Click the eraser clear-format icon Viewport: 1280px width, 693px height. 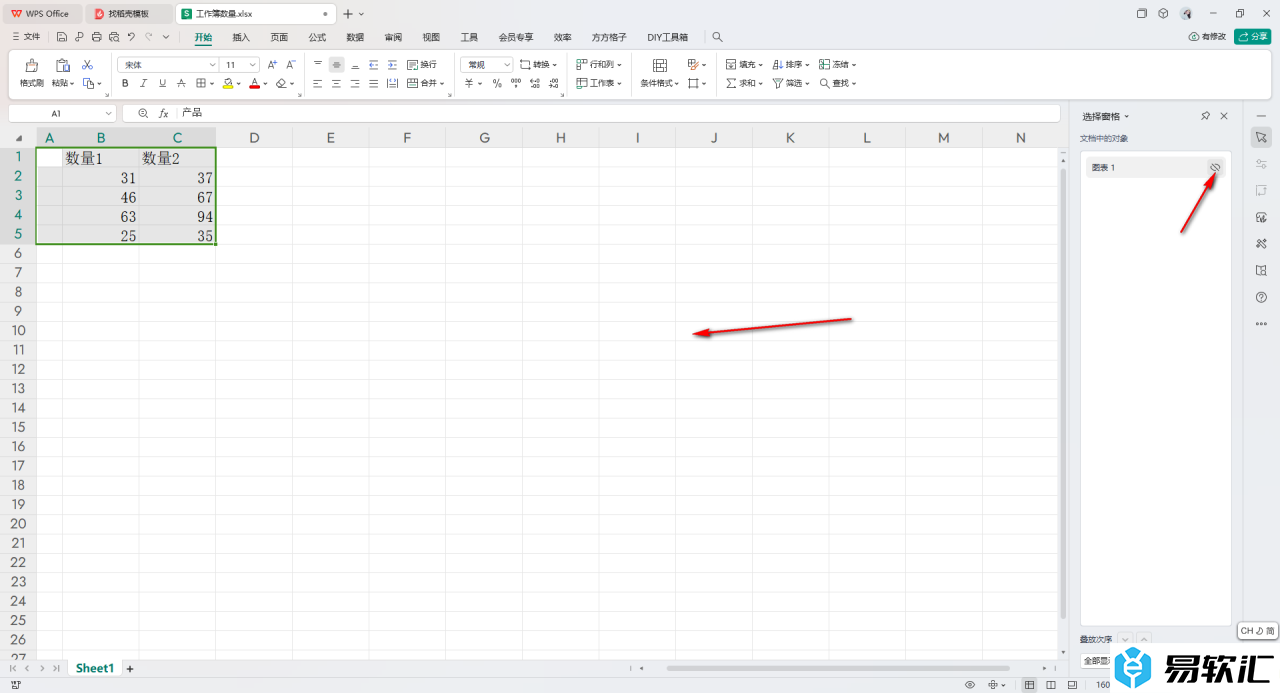pos(281,84)
